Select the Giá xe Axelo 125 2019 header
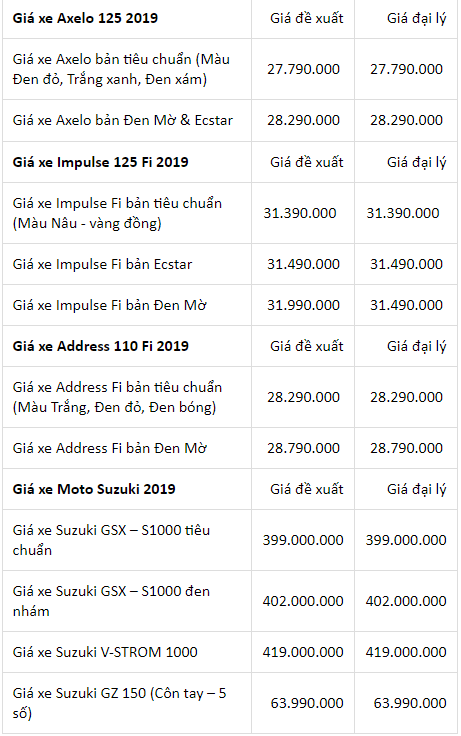 pyautogui.click(x=85, y=18)
